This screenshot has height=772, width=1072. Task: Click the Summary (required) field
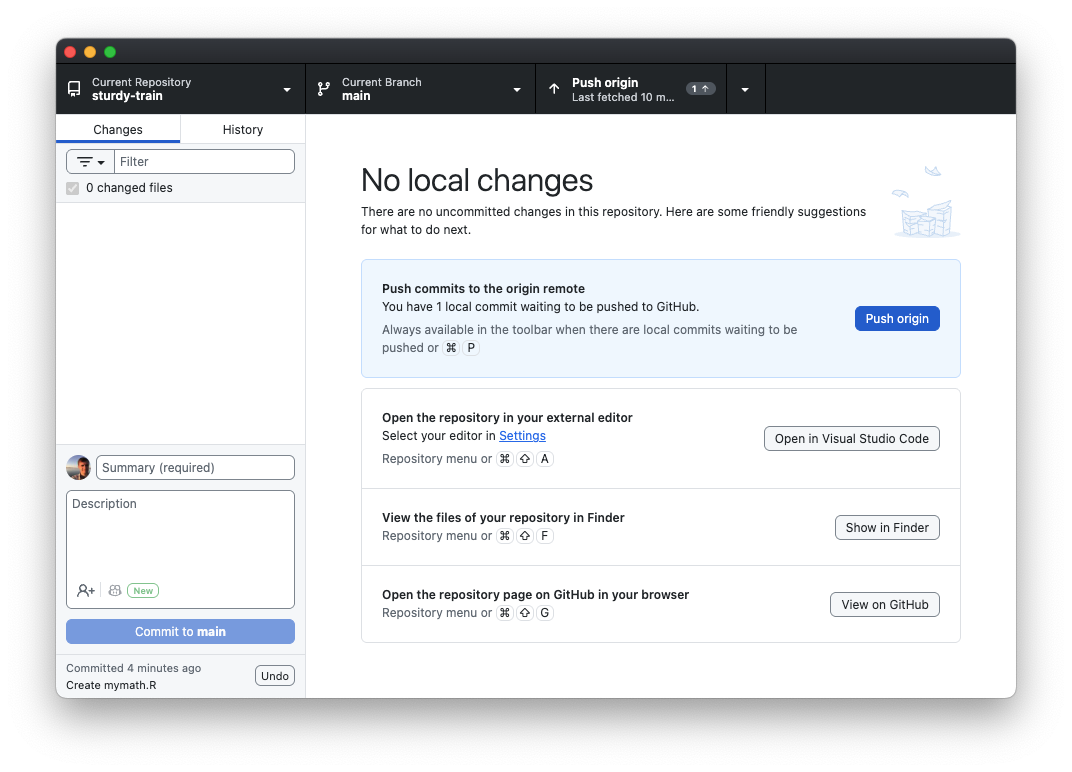[x=196, y=468]
